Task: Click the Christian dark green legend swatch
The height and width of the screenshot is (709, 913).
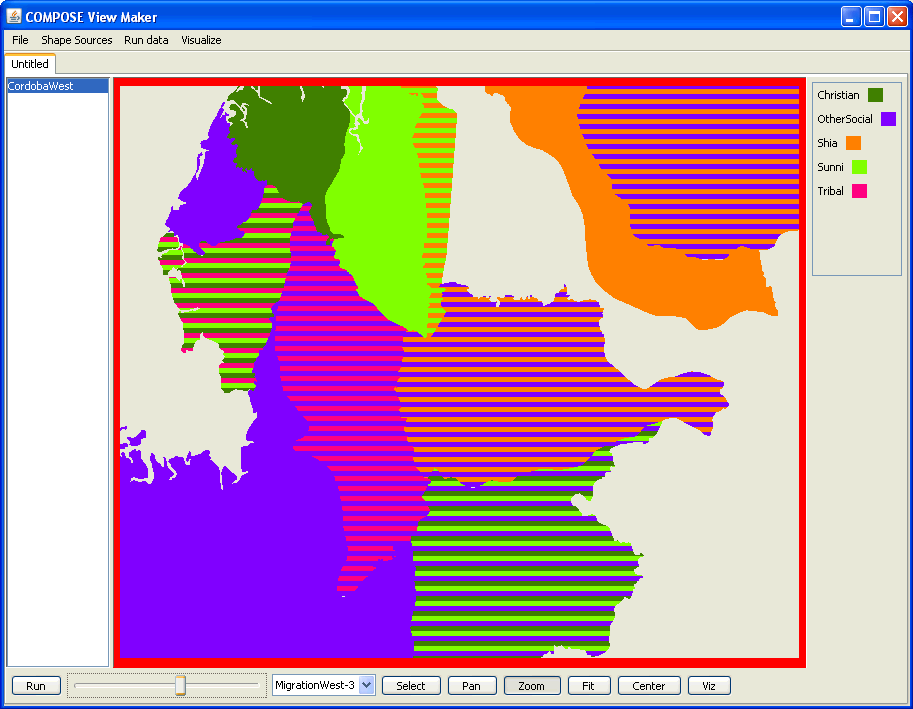Action: (x=875, y=95)
